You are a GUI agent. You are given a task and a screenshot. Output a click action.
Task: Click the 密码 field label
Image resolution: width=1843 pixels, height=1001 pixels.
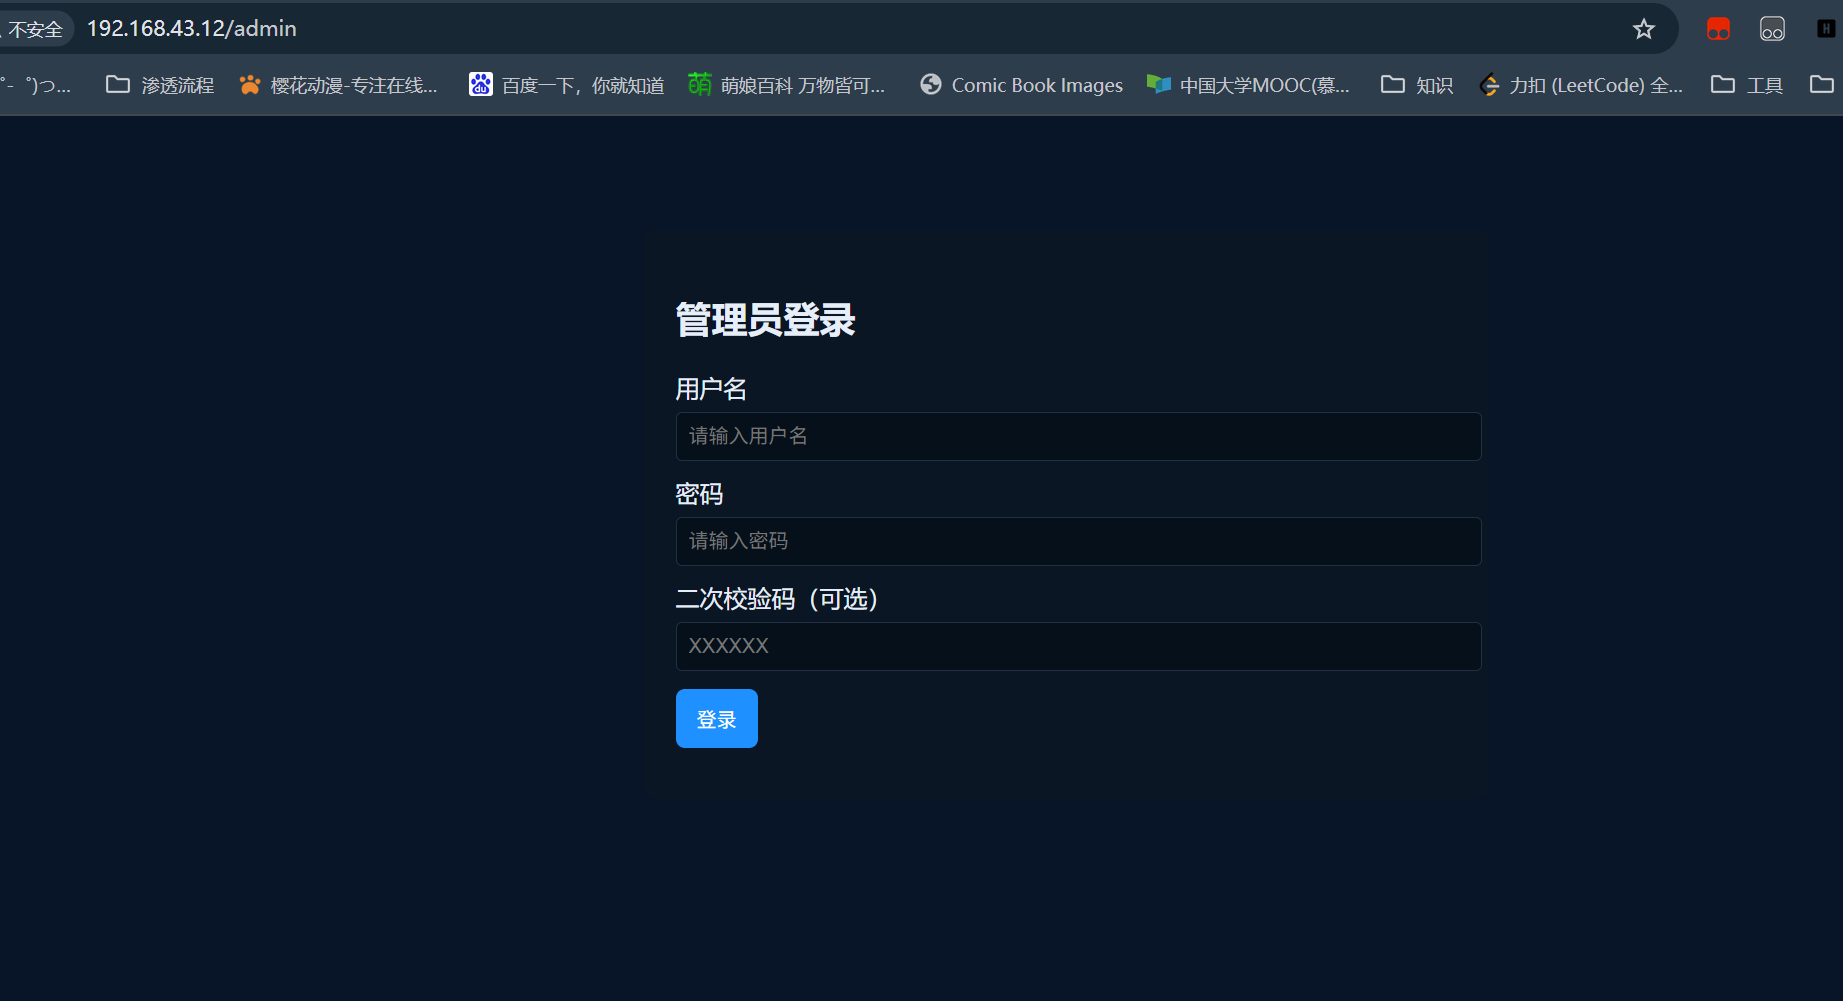point(699,494)
